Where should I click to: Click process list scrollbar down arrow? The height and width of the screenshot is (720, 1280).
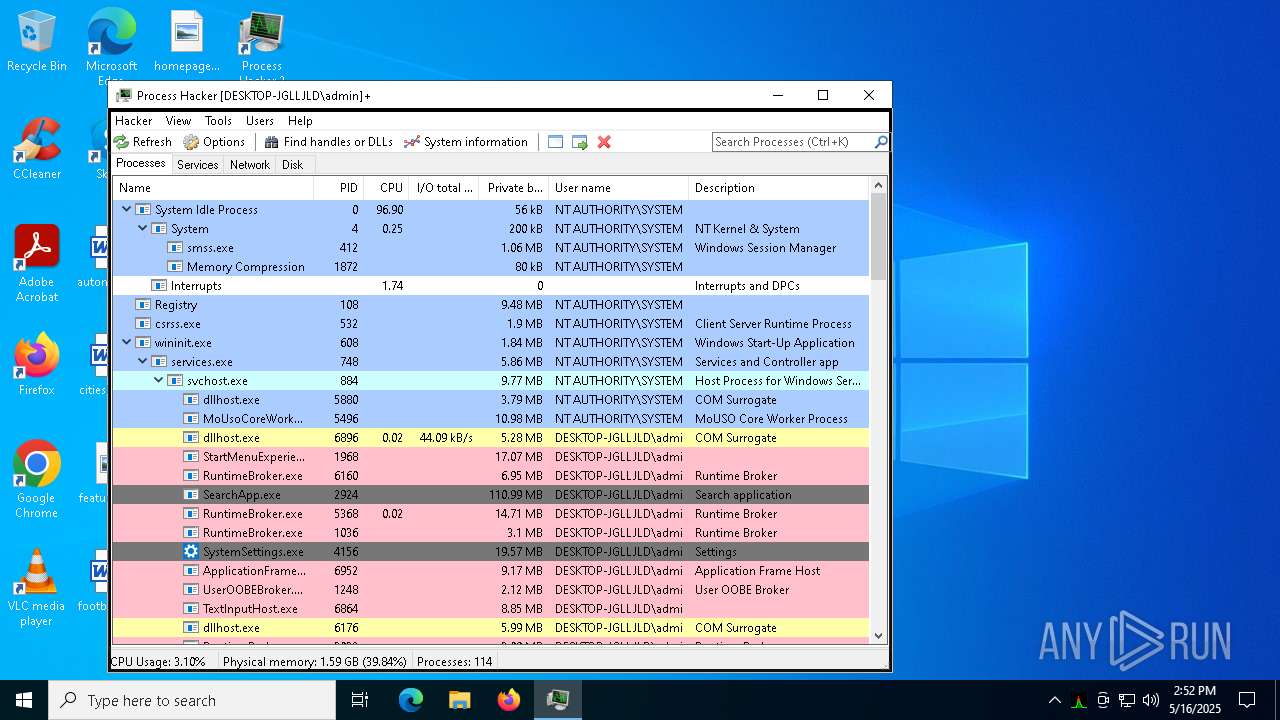pyautogui.click(x=879, y=635)
